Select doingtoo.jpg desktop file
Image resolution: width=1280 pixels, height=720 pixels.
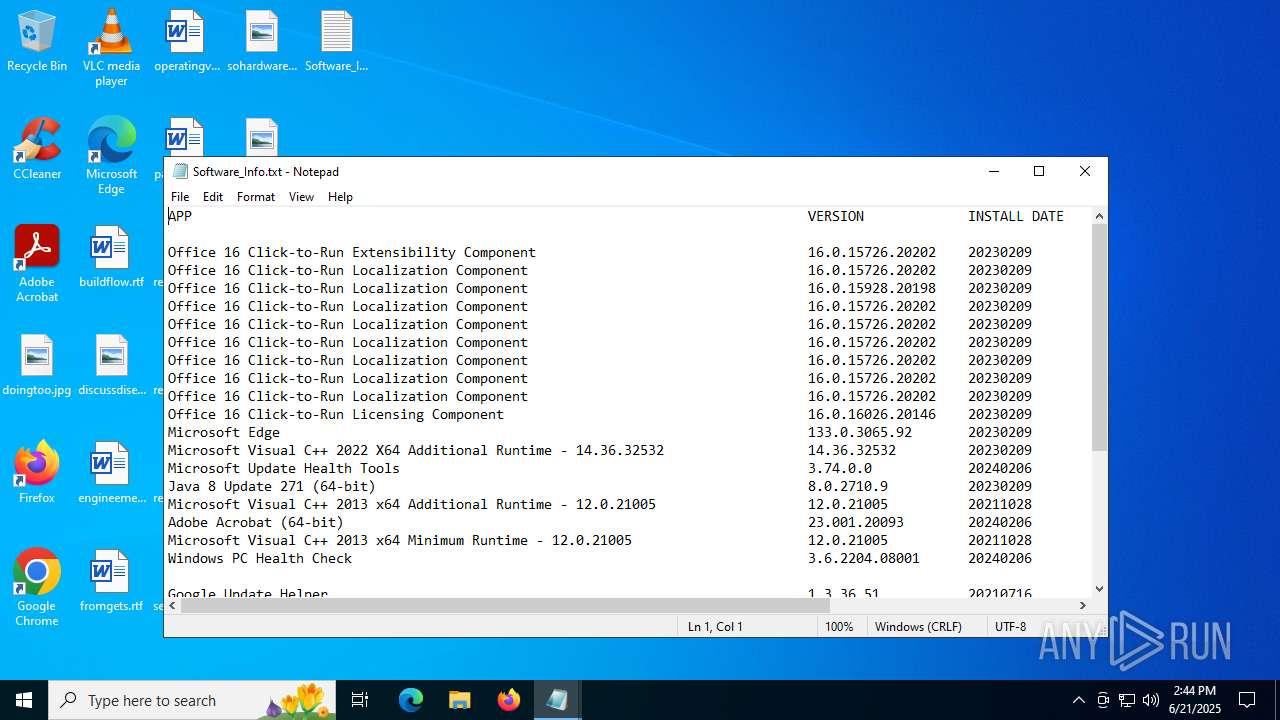[37, 366]
